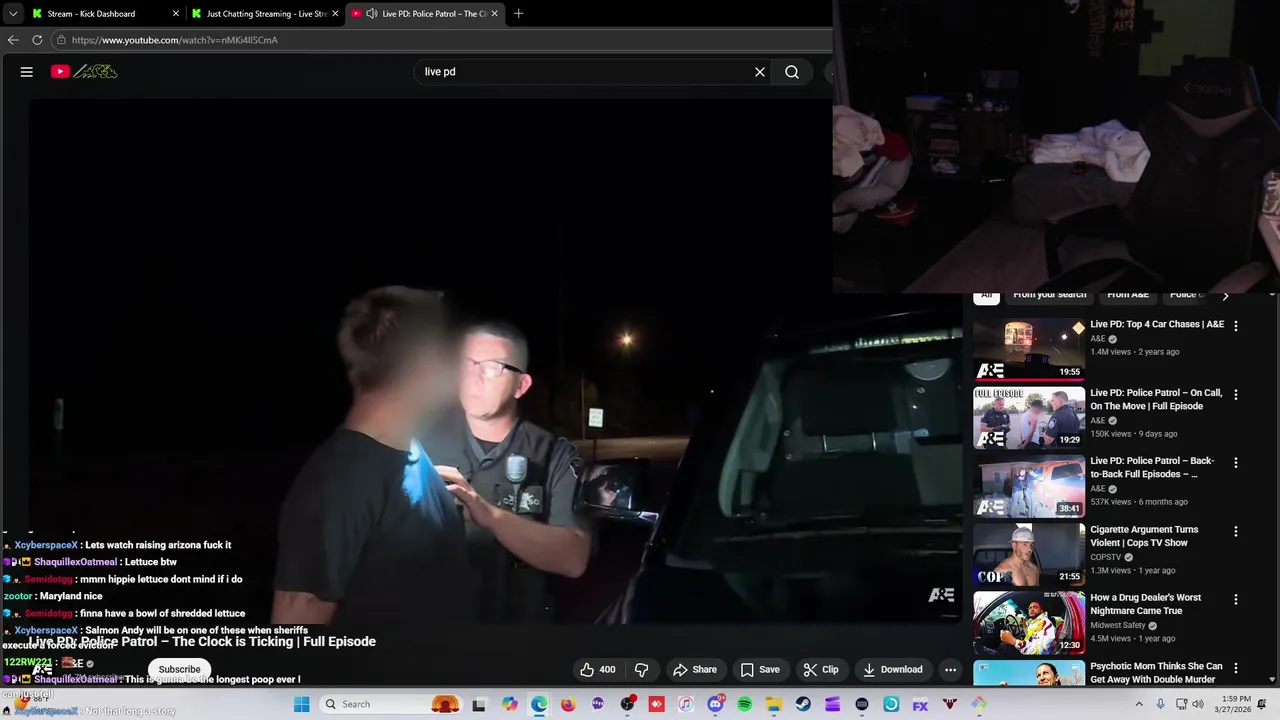Image resolution: width=1280 pixels, height=720 pixels.
Task: Close the Kick Dashboard tab
Action: (x=176, y=14)
